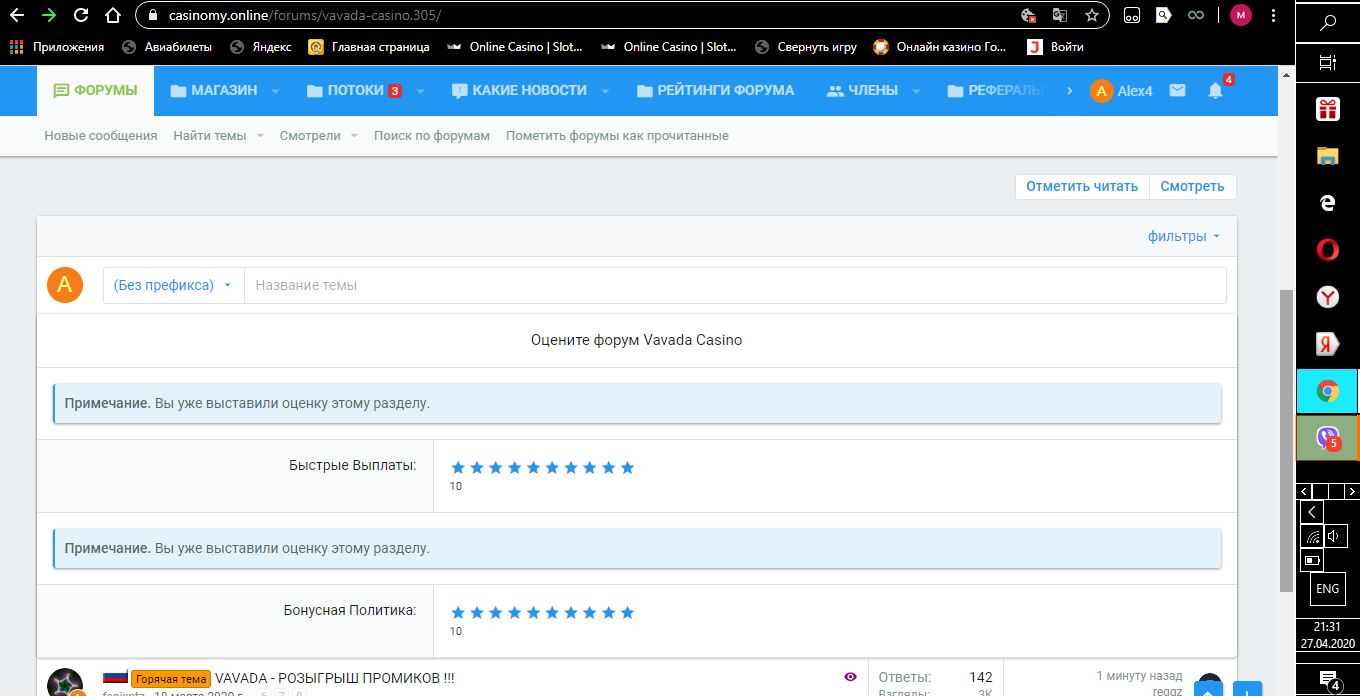Viewport: 1360px width, 696px height.
Task: Open Task View on the taskbar
Action: coord(1328,63)
